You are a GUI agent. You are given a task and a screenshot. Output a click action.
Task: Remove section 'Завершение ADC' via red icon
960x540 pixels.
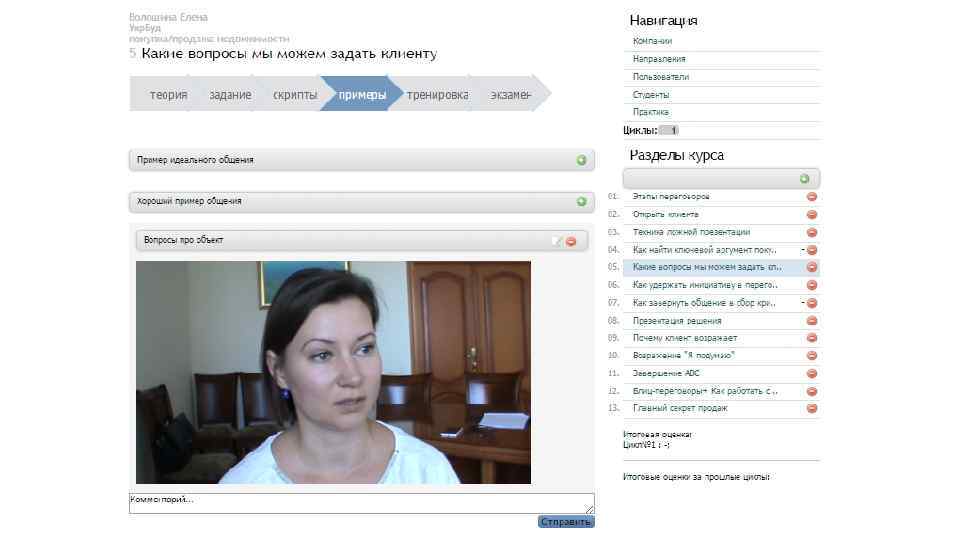pyautogui.click(x=812, y=373)
